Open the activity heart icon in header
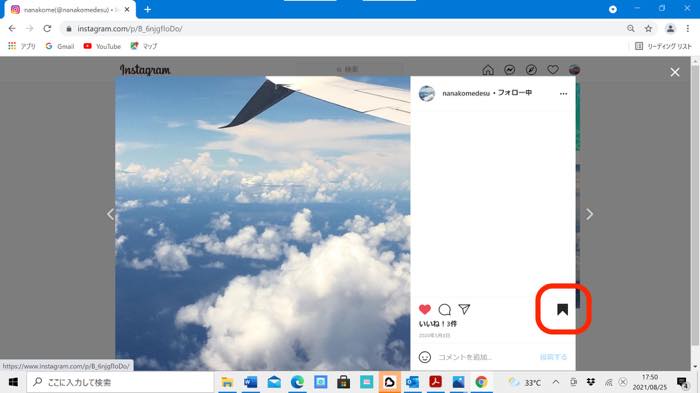 (553, 70)
